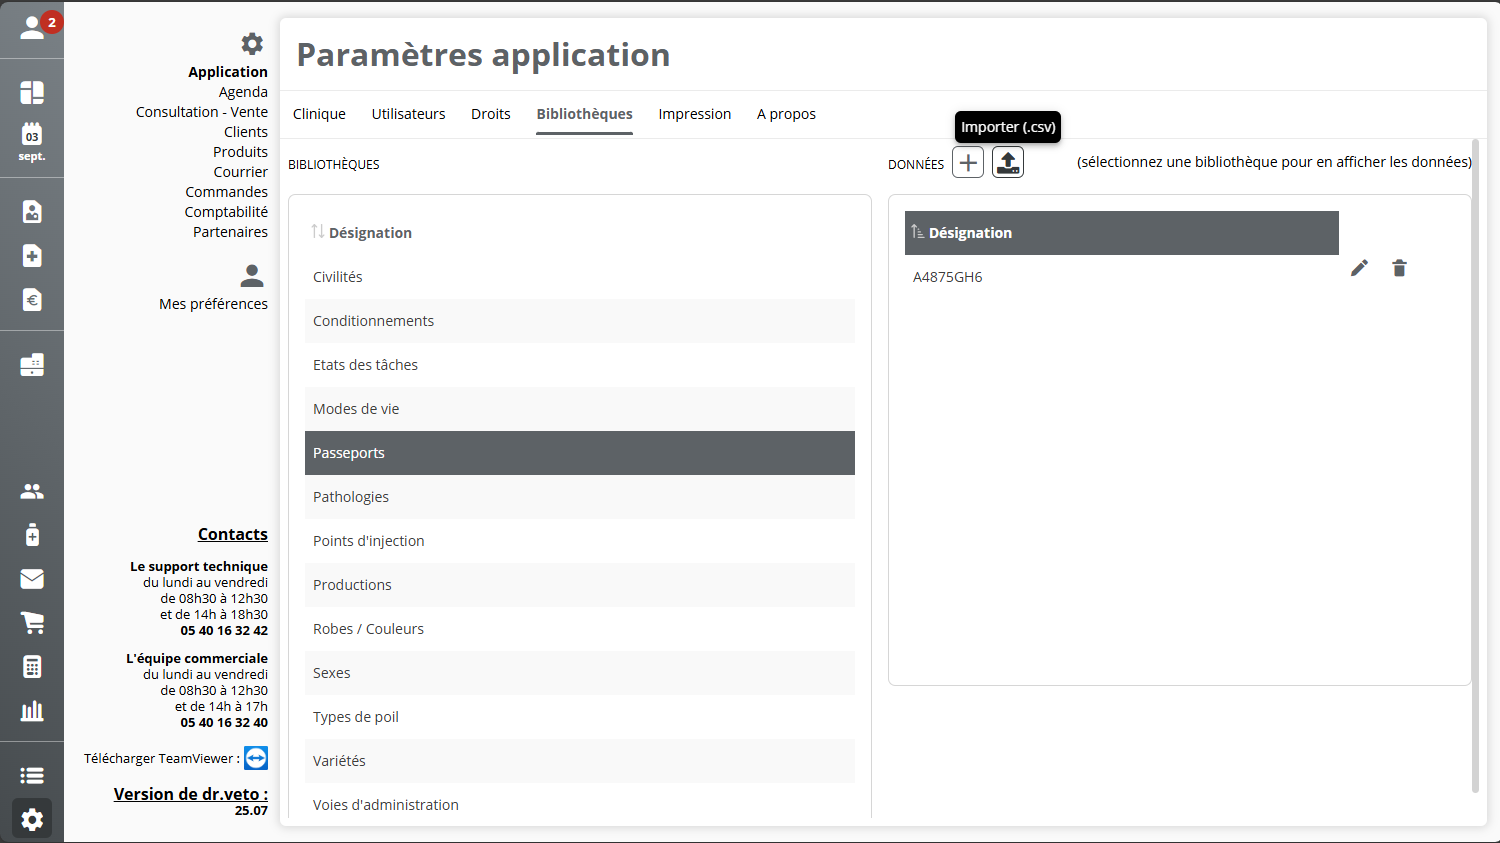Viewport: 1500px width, 843px height.
Task: Click the TeamViewer download icon
Action: tap(256, 758)
